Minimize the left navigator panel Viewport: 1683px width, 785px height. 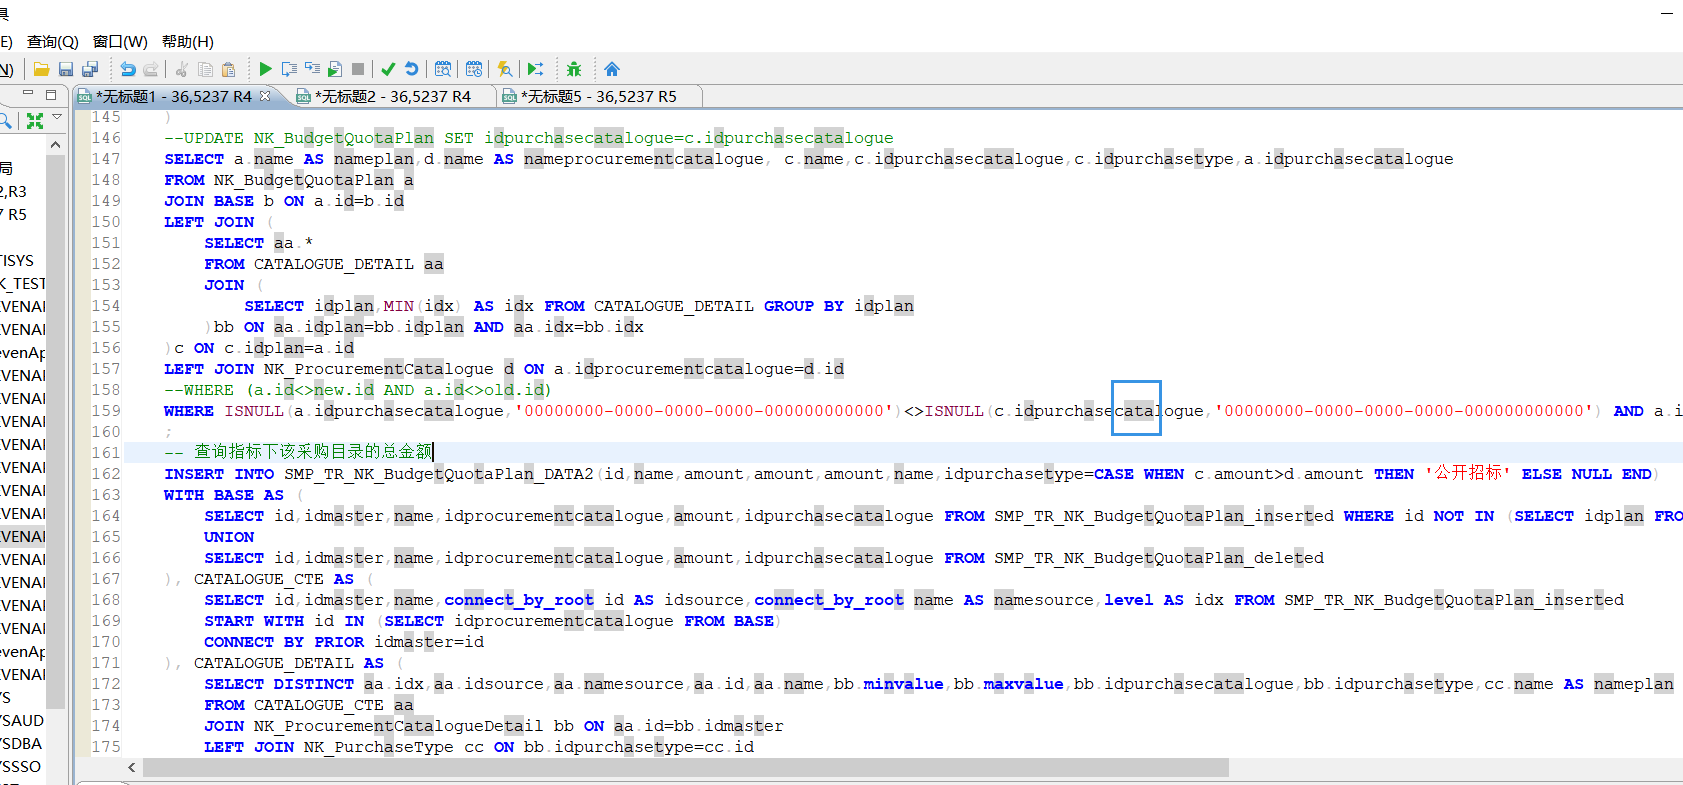tap(28, 94)
